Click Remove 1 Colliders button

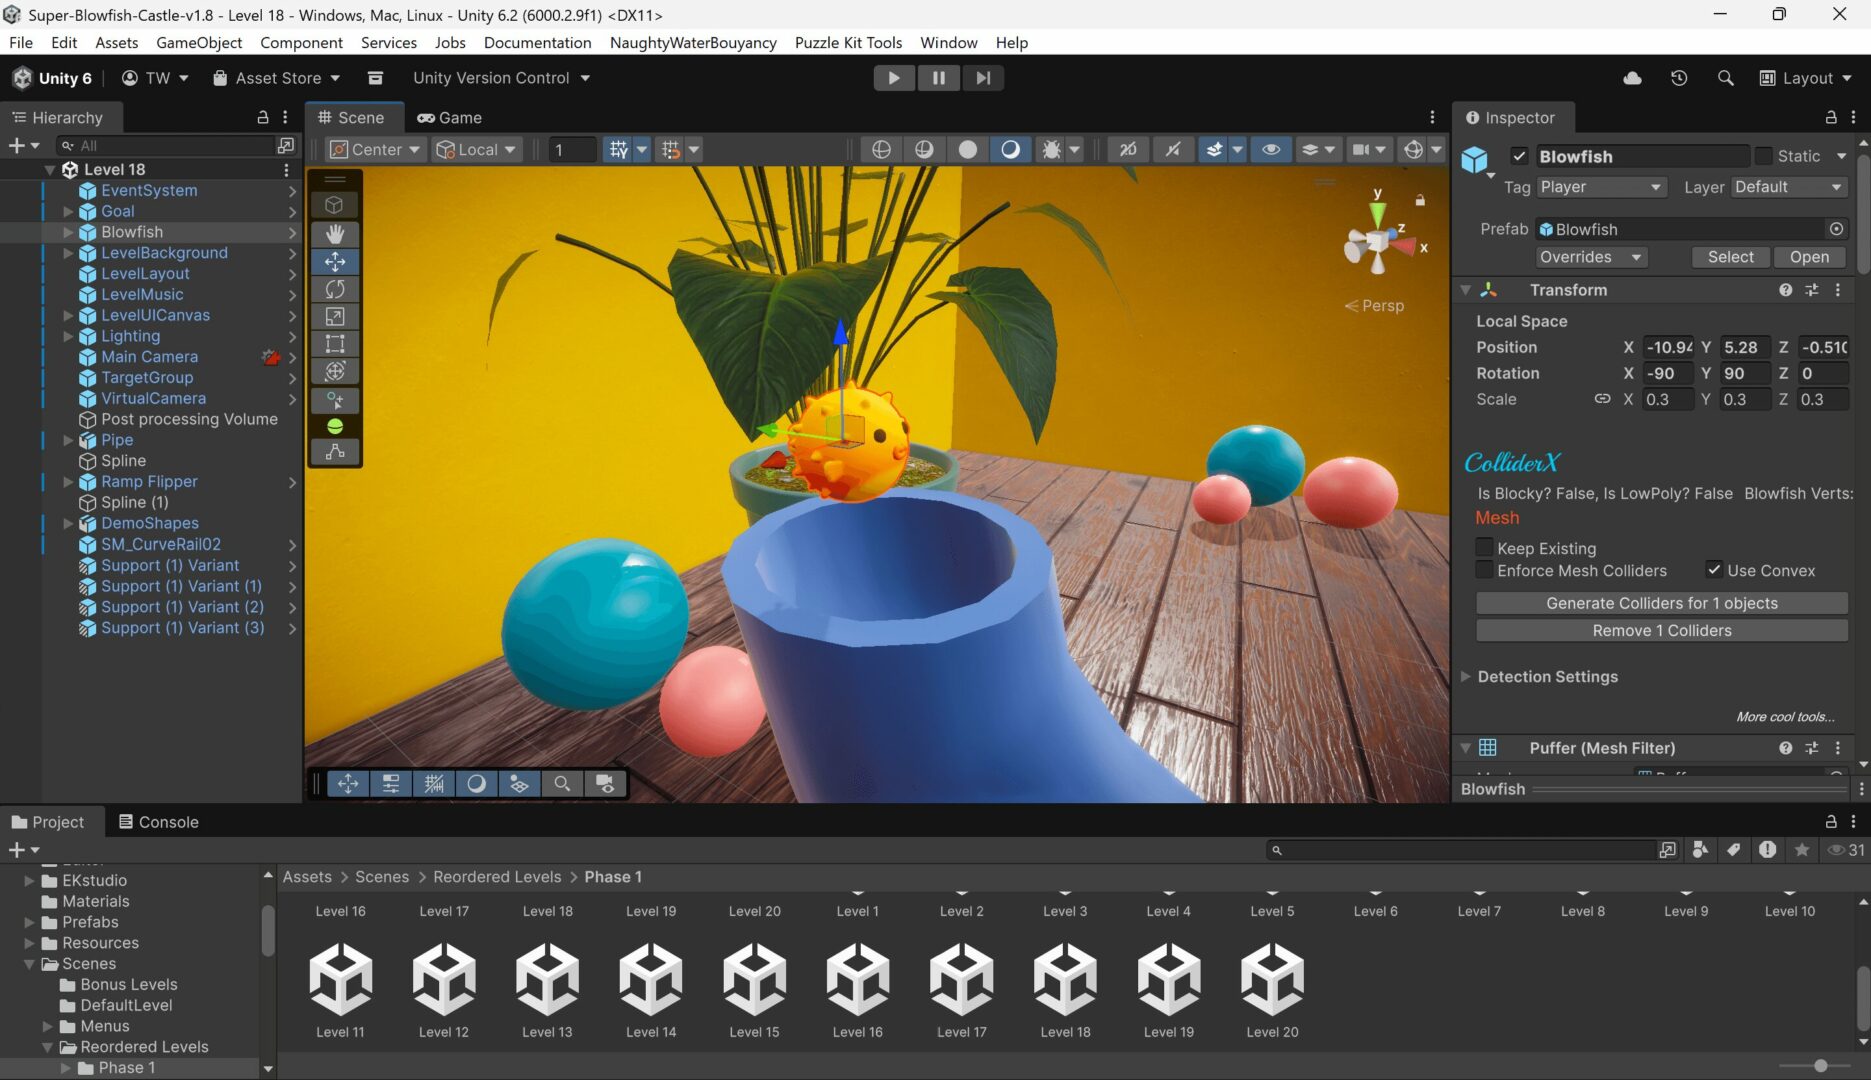pyautogui.click(x=1661, y=630)
